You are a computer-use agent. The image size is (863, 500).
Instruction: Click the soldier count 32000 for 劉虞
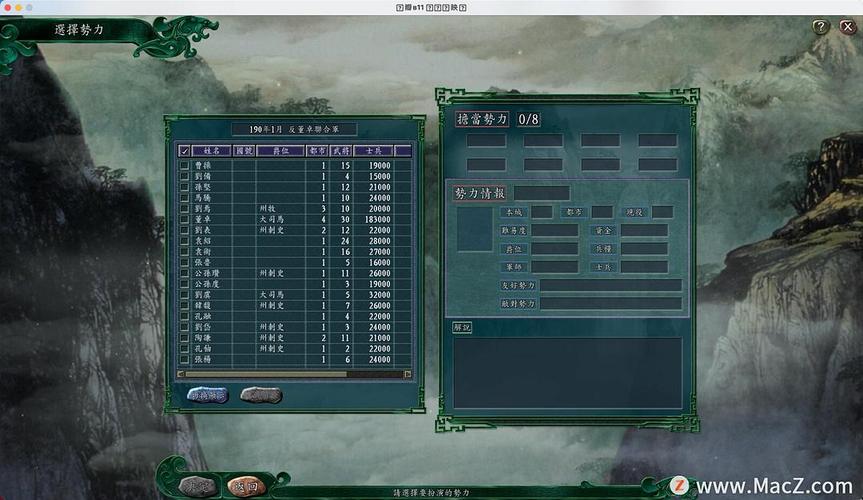379,295
